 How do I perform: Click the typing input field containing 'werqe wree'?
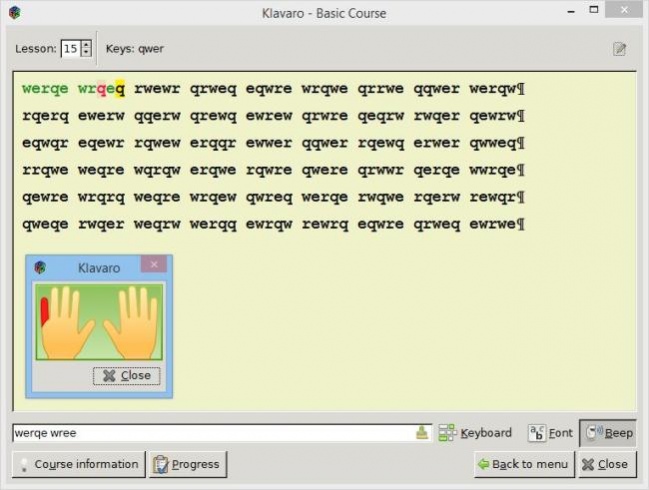pyautogui.click(x=222, y=433)
